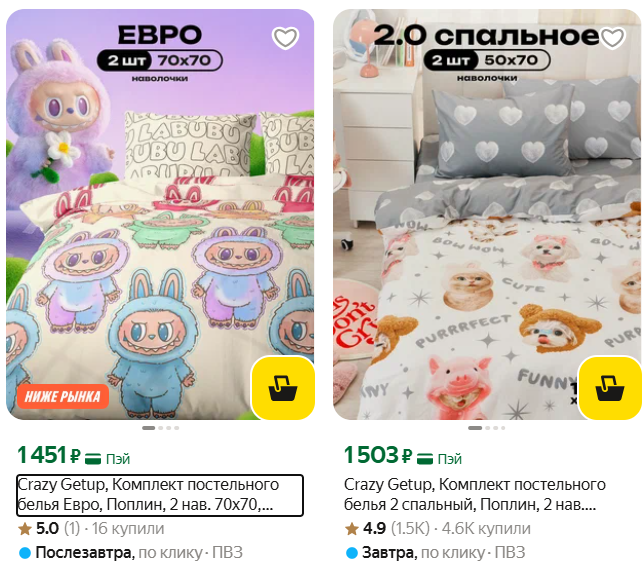Add Labubu Евро set to cart
Screen dimensions: 643x567
pos(283,388)
